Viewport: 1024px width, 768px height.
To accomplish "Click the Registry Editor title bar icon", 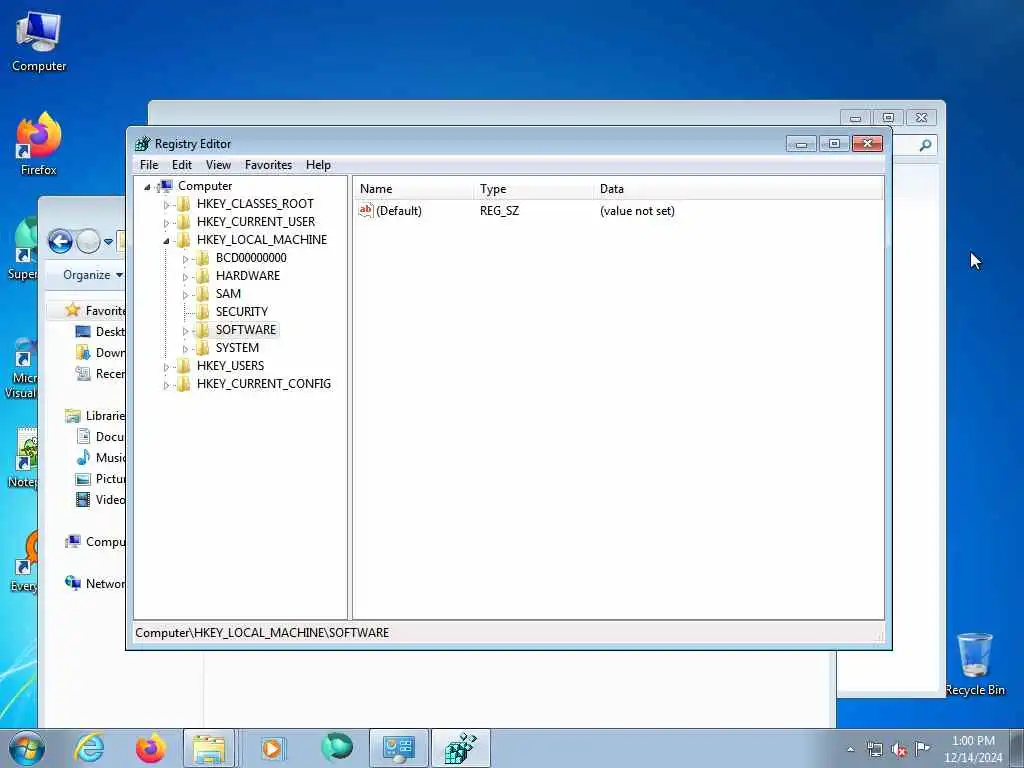I will 142,144.
